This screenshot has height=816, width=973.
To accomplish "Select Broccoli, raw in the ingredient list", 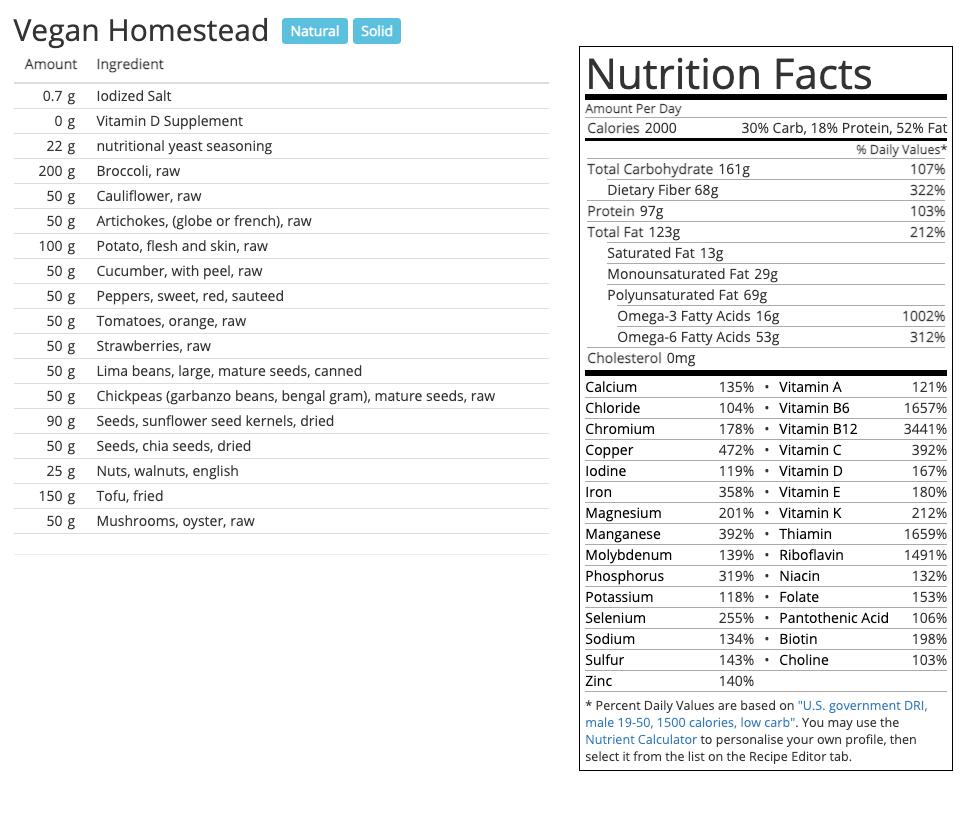I will 138,171.
